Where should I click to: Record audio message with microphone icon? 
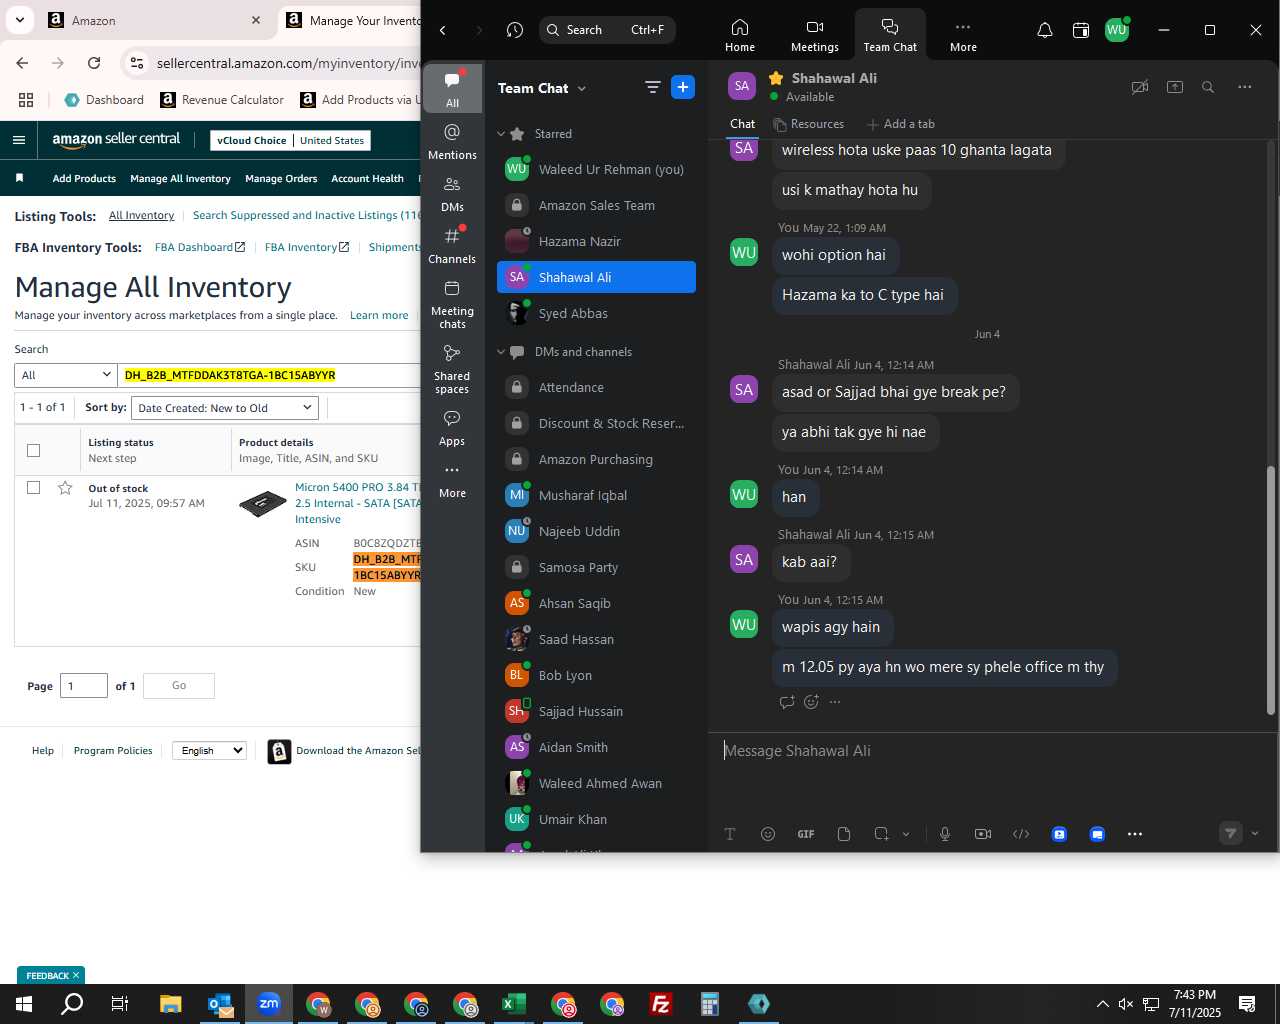click(x=945, y=834)
